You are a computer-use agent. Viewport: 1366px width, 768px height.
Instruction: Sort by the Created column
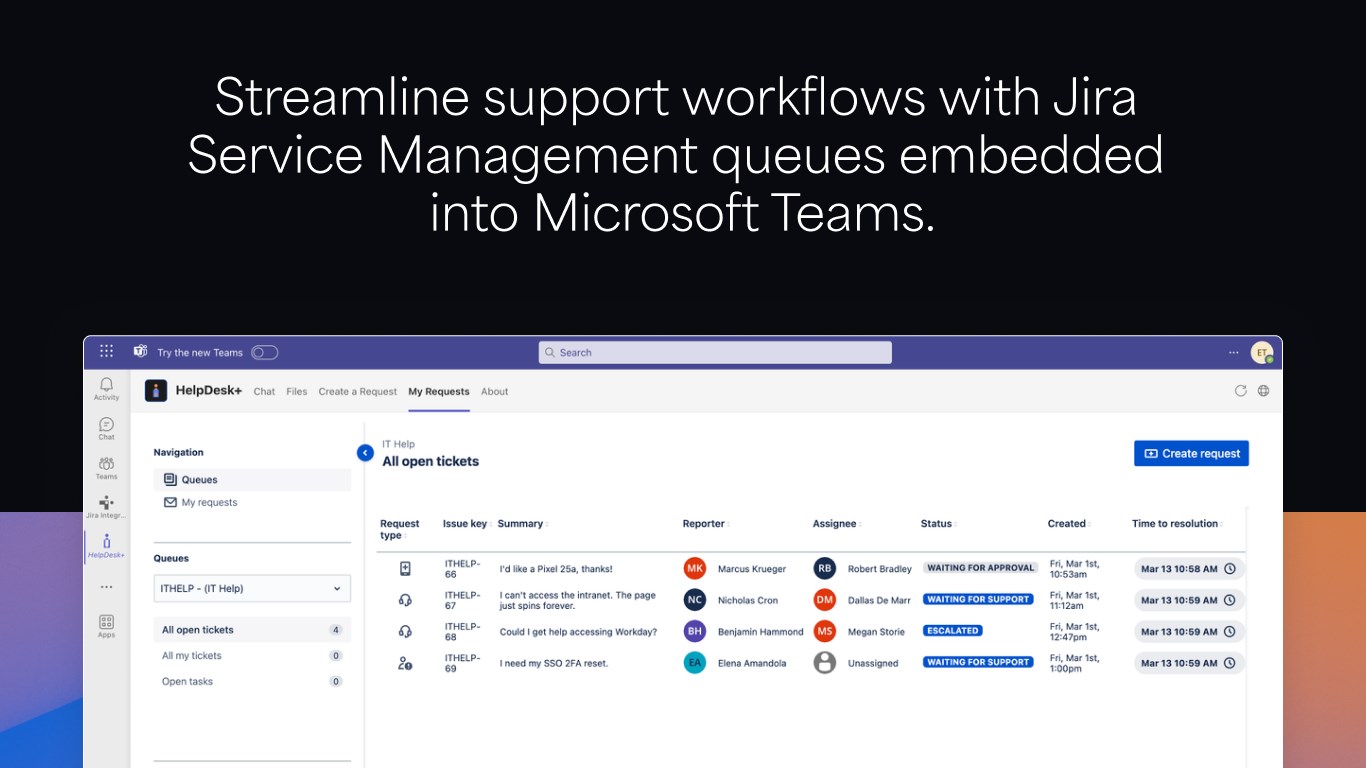pyautogui.click(x=1068, y=524)
